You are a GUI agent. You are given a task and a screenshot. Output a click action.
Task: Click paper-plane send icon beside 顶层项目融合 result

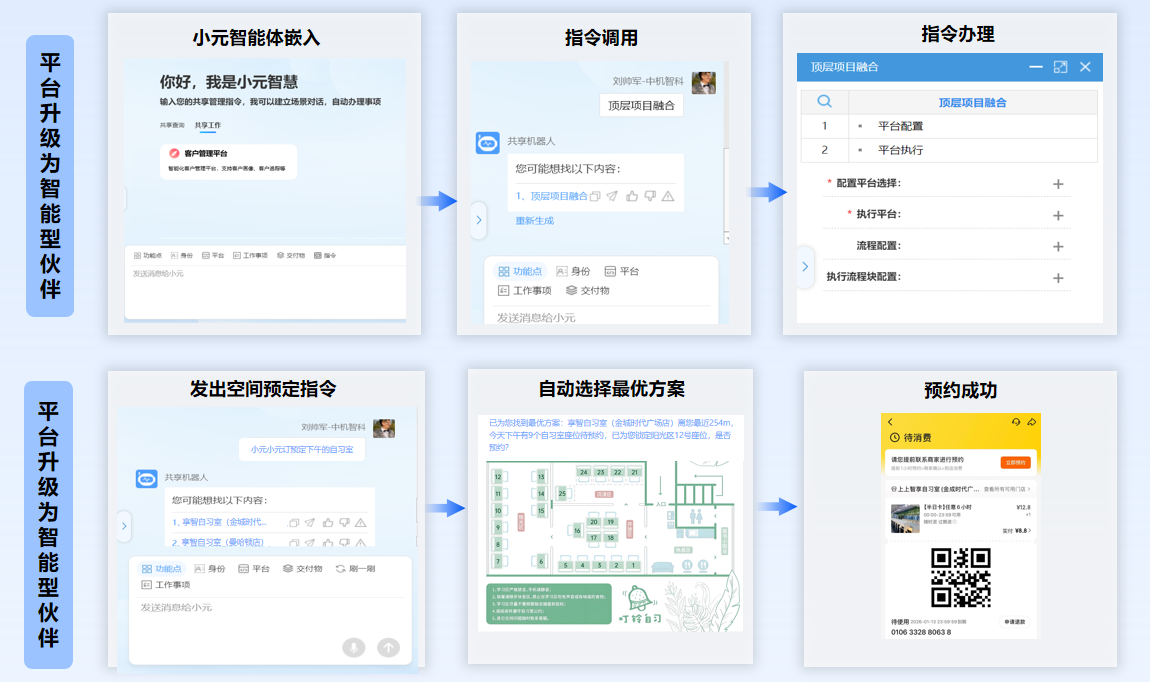tap(613, 196)
